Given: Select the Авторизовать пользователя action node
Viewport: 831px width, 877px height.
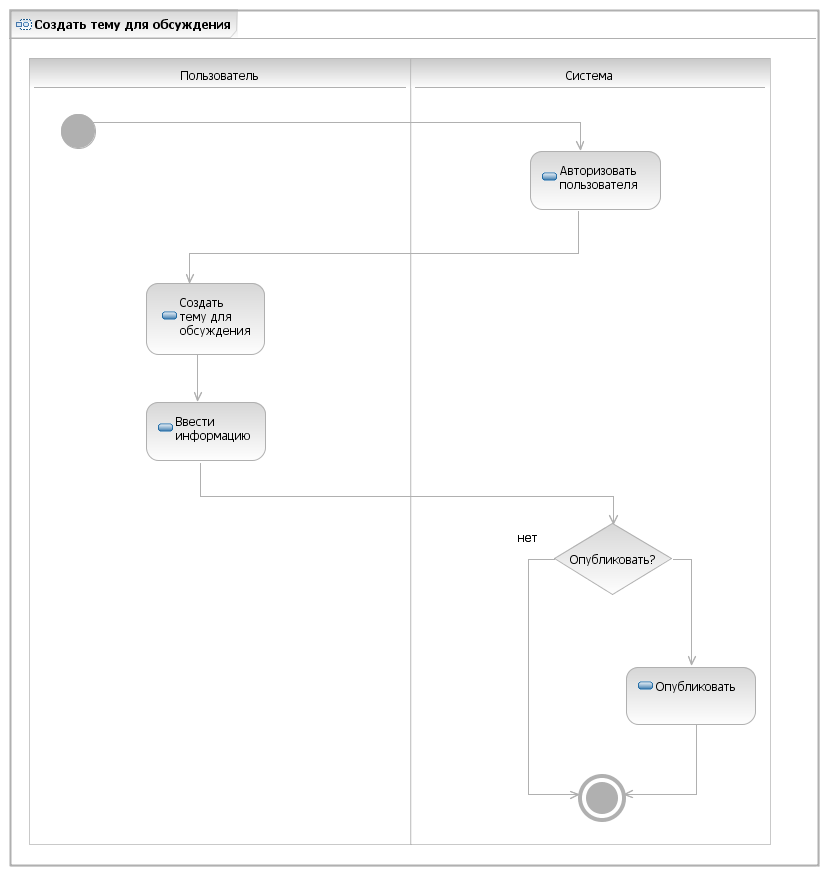Looking at the screenshot, I should pyautogui.click(x=596, y=181).
